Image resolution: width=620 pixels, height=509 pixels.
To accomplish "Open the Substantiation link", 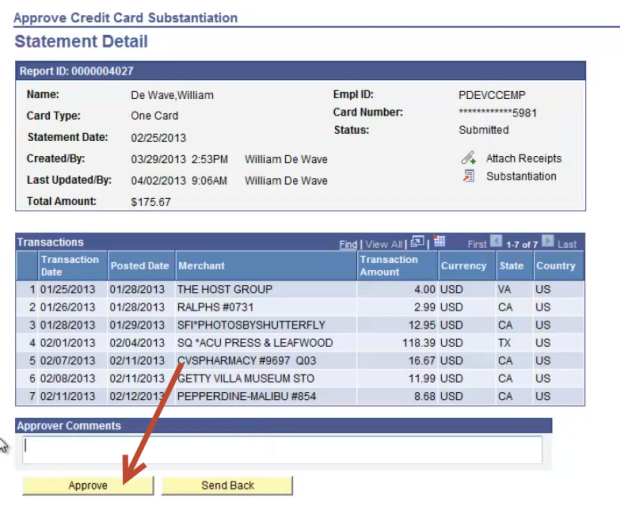I will click(x=521, y=177).
